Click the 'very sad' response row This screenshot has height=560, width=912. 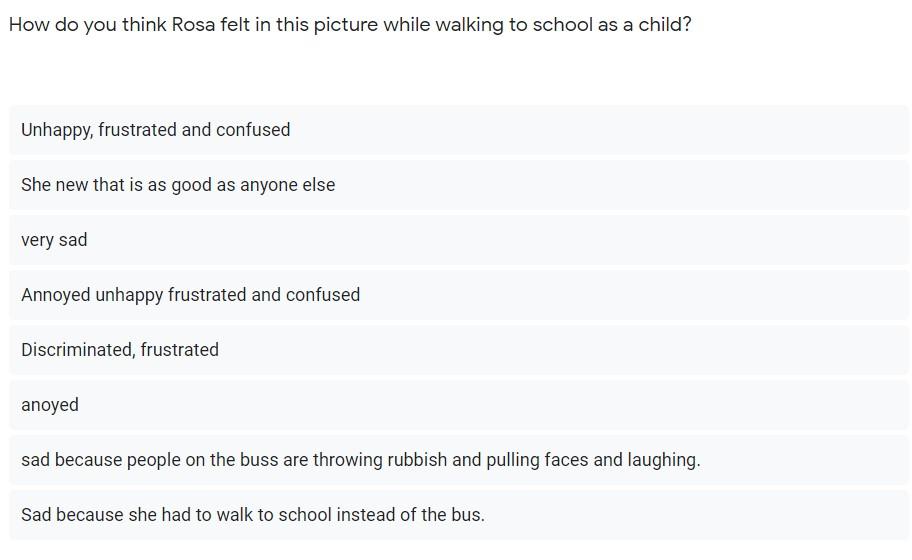459,240
